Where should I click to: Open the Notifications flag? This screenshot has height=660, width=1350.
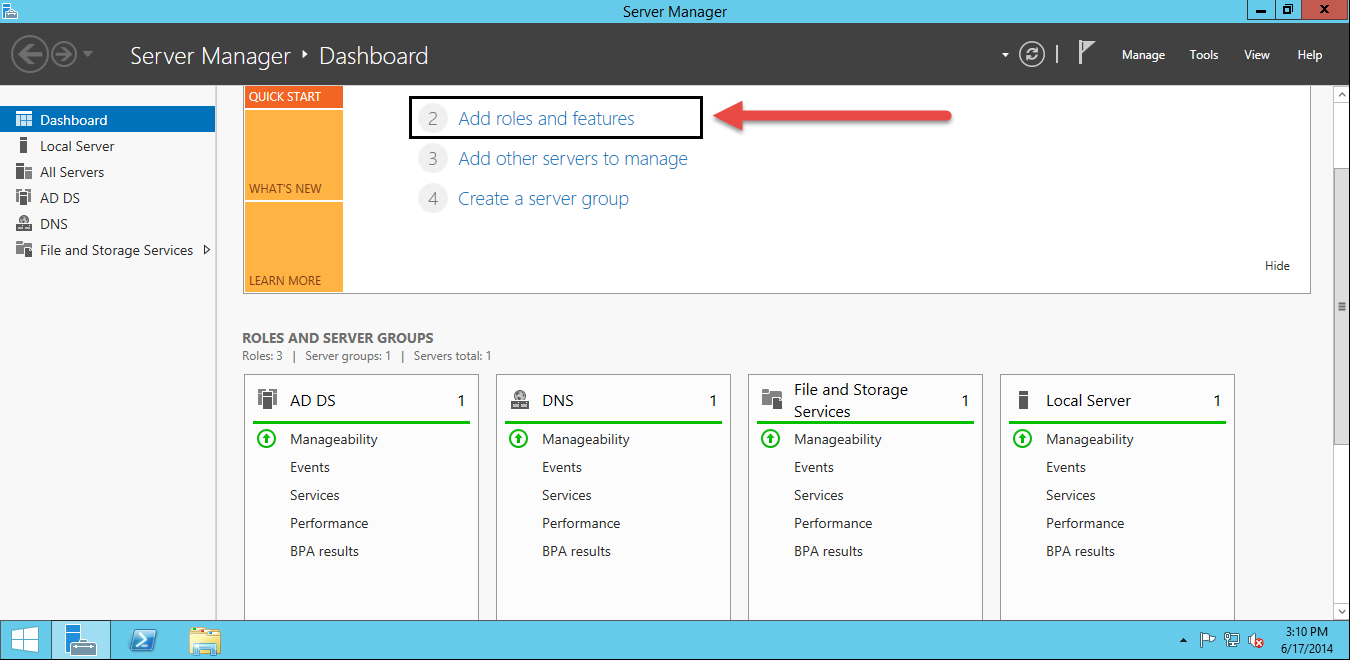pos(1086,53)
